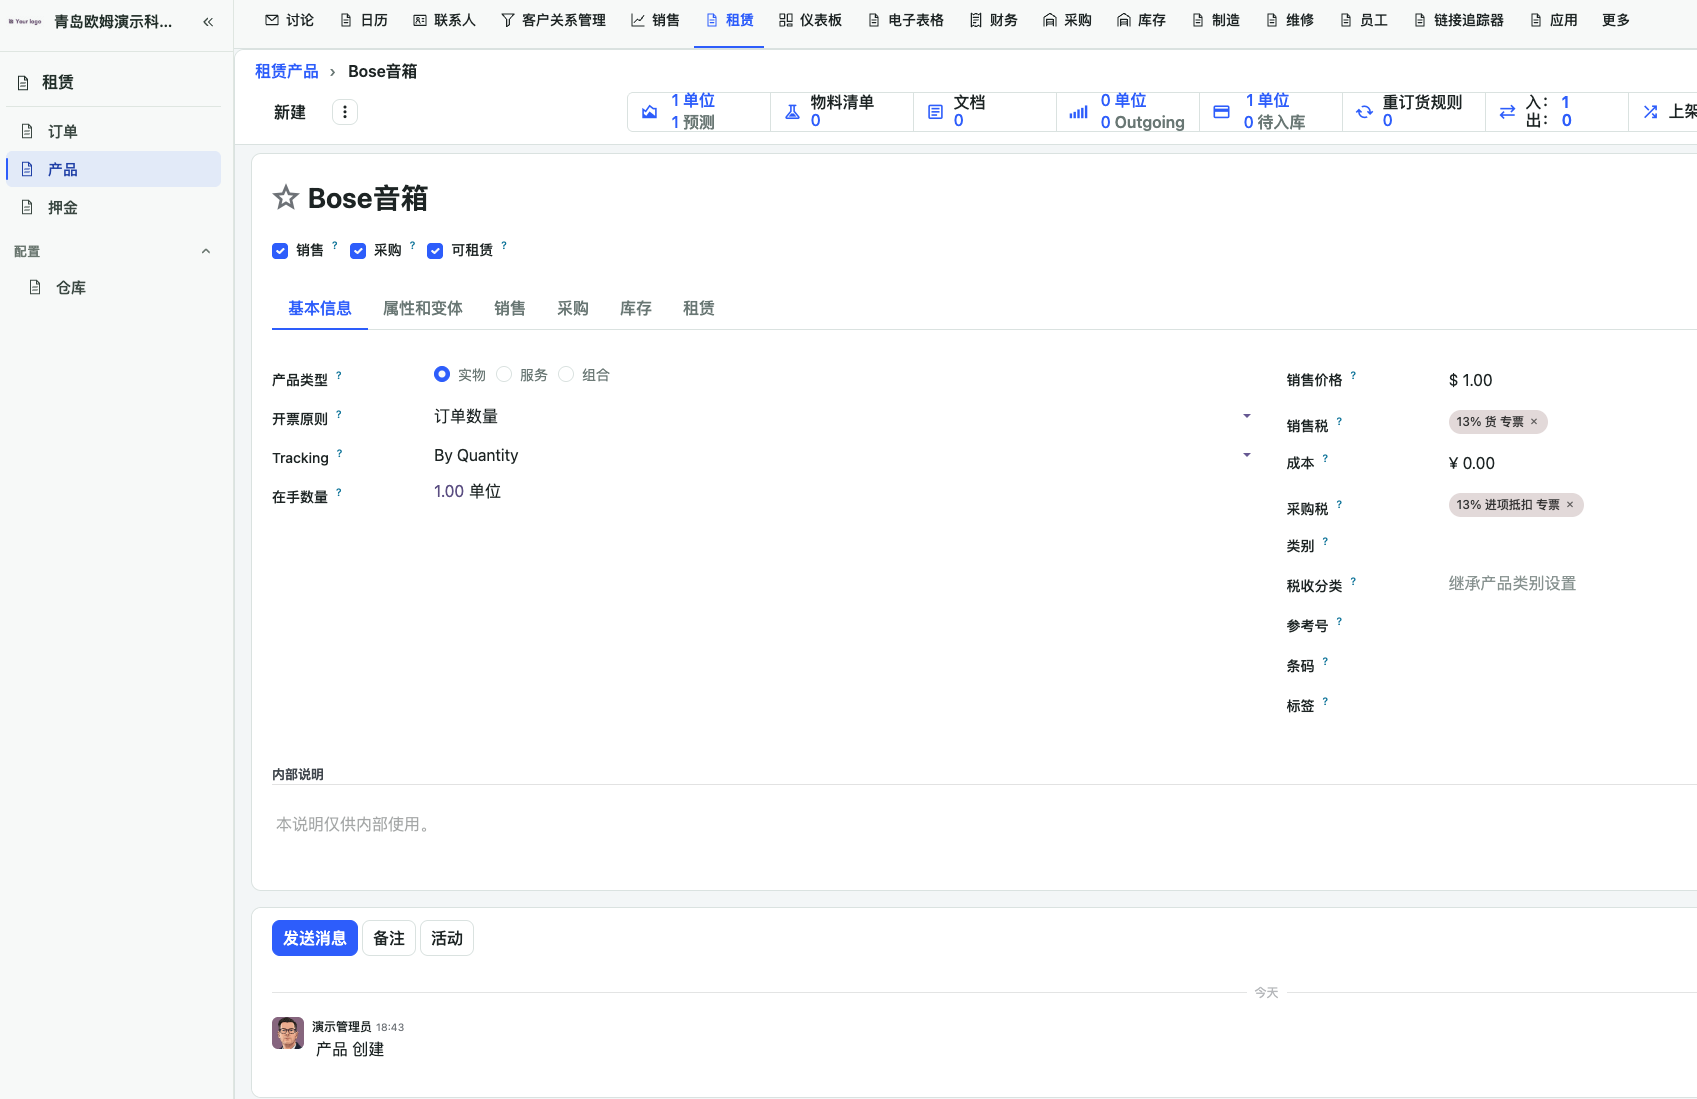This screenshot has height=1099, width=1697.
Task: Click the empty 类别 category field
Action: (x=1572, y=546)
